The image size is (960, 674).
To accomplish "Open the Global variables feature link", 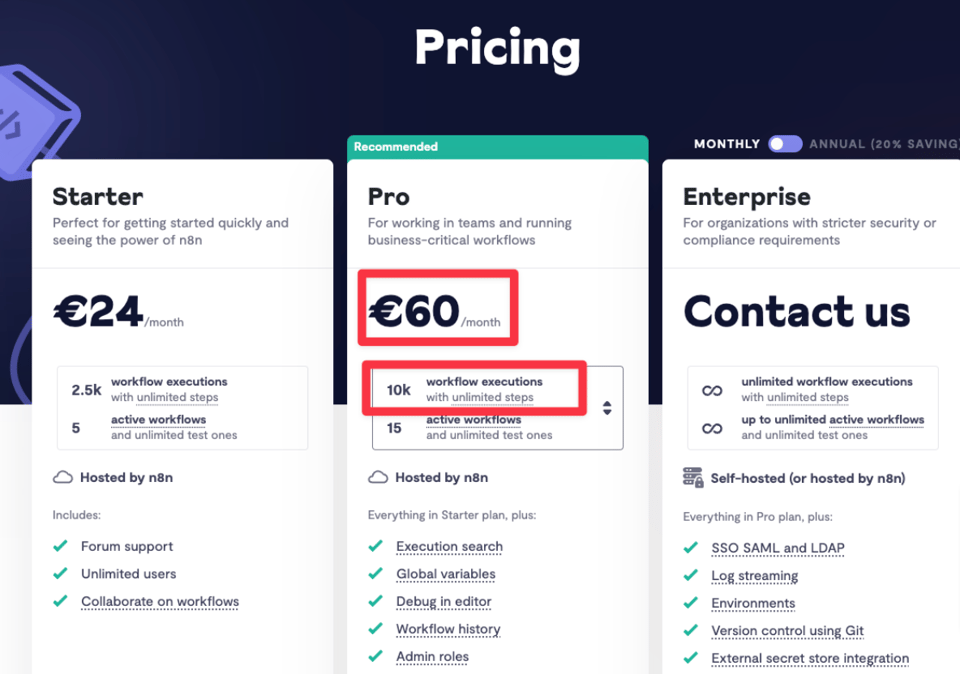I will 446,574.
